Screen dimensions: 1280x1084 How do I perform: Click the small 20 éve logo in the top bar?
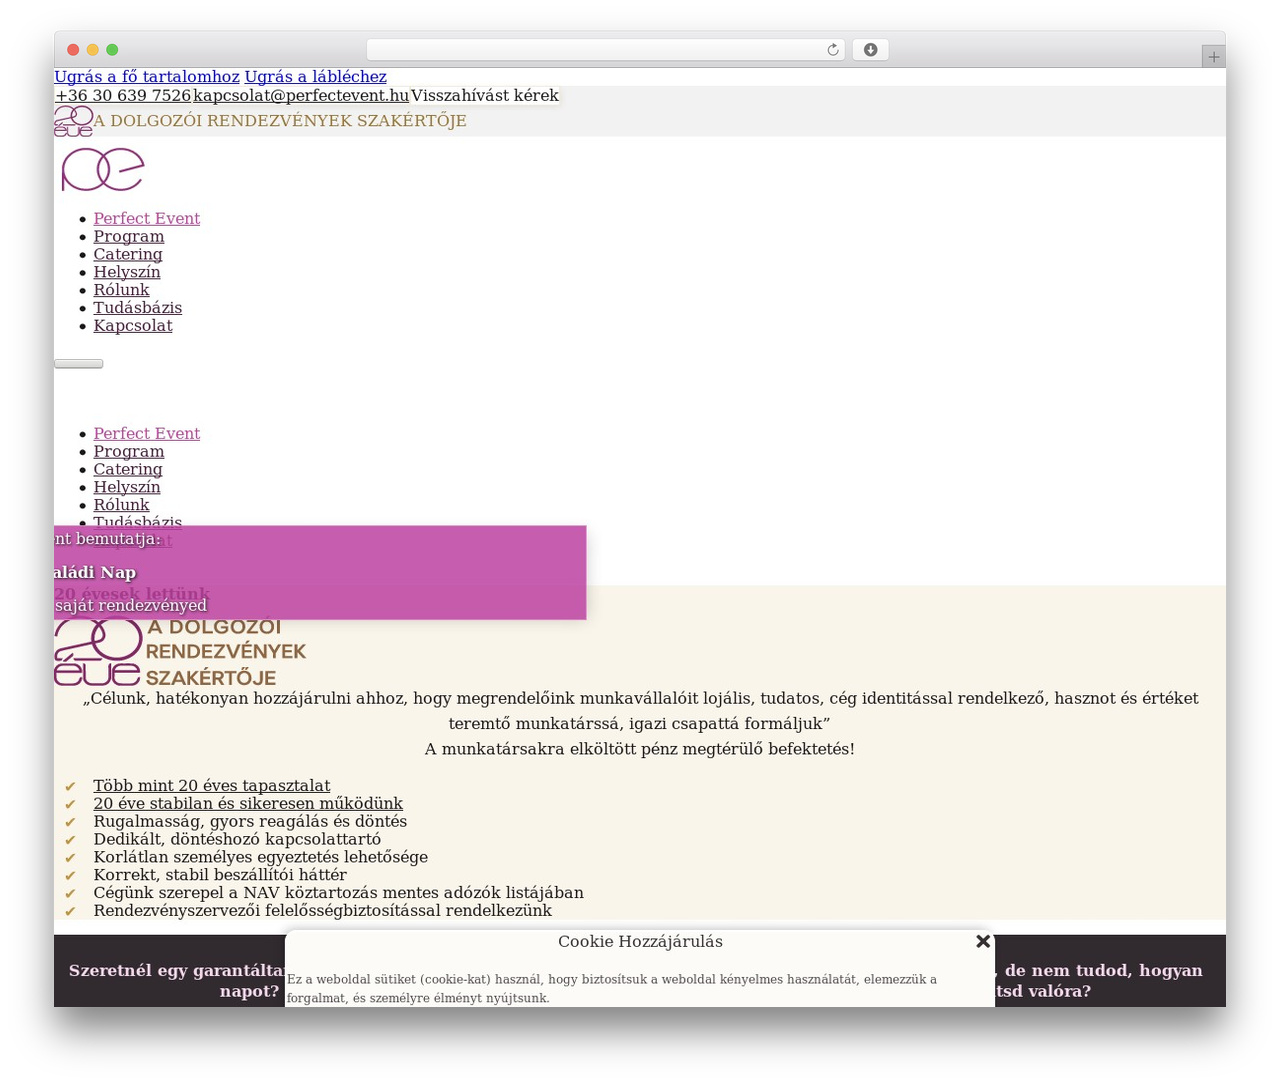(x=74, y=121)
